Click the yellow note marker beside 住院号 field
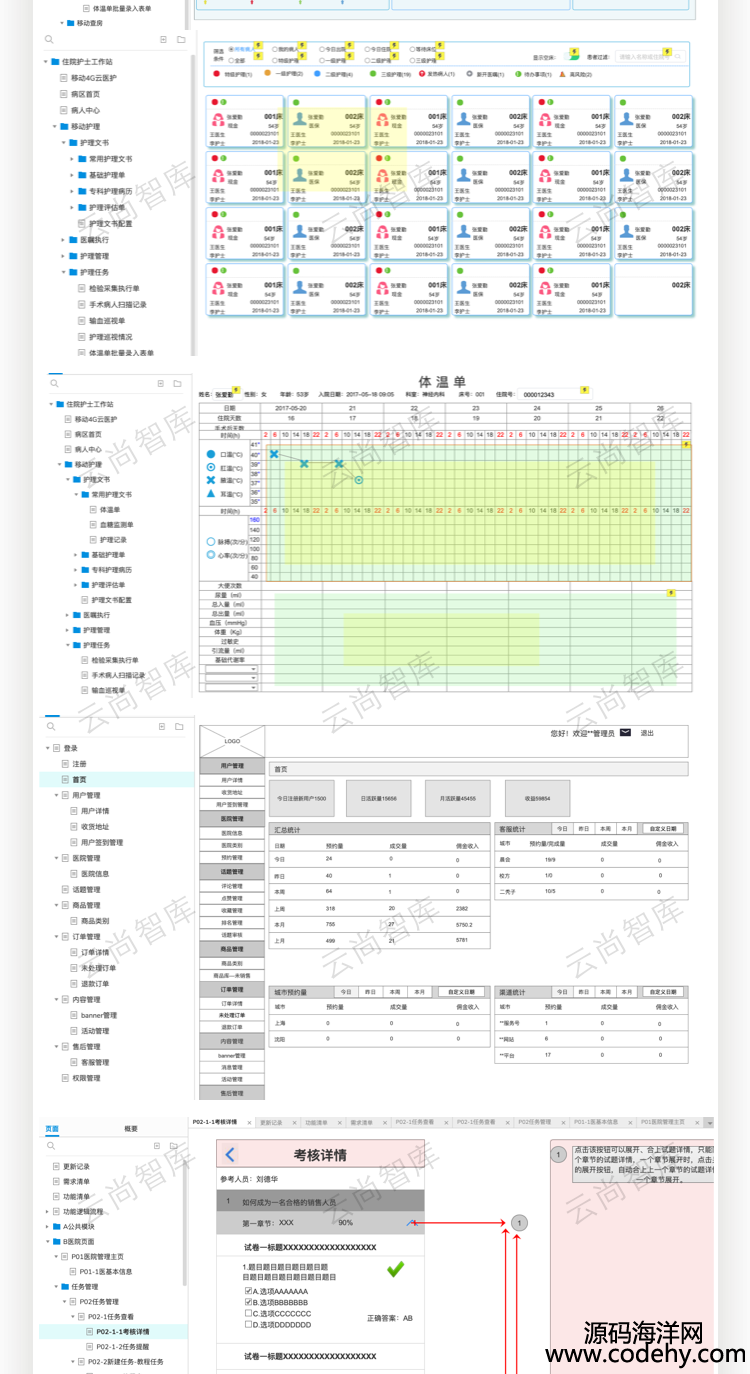 click(584, 391)
